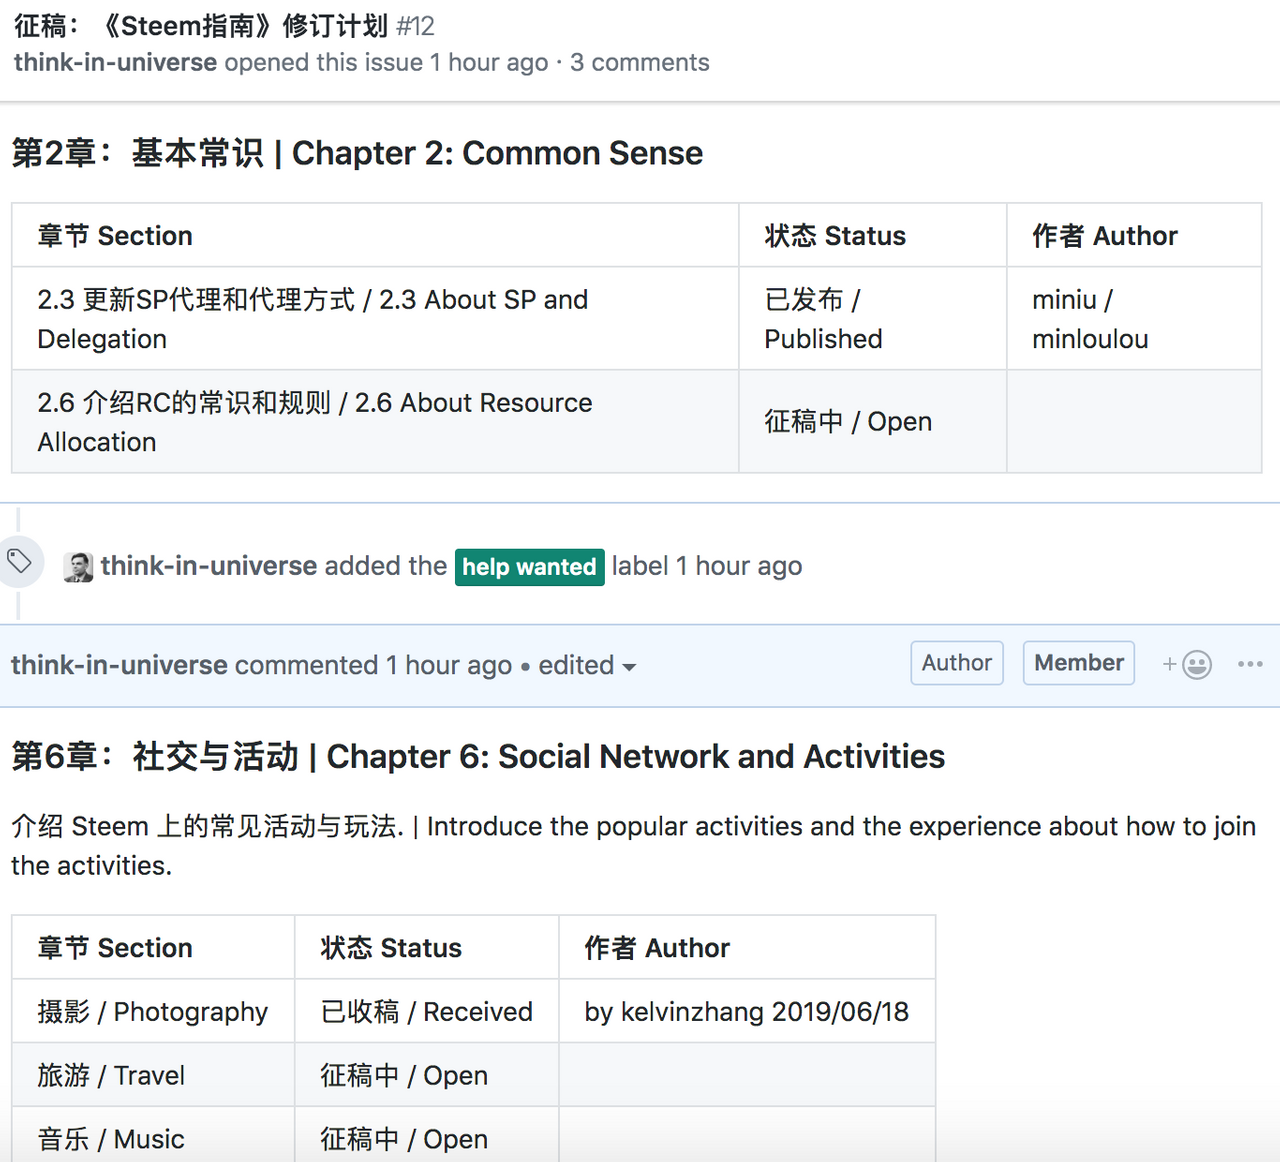Viewport: 1280px width, 1162px height.
Task: Click the issue title text
Action: tap(200, 25)
